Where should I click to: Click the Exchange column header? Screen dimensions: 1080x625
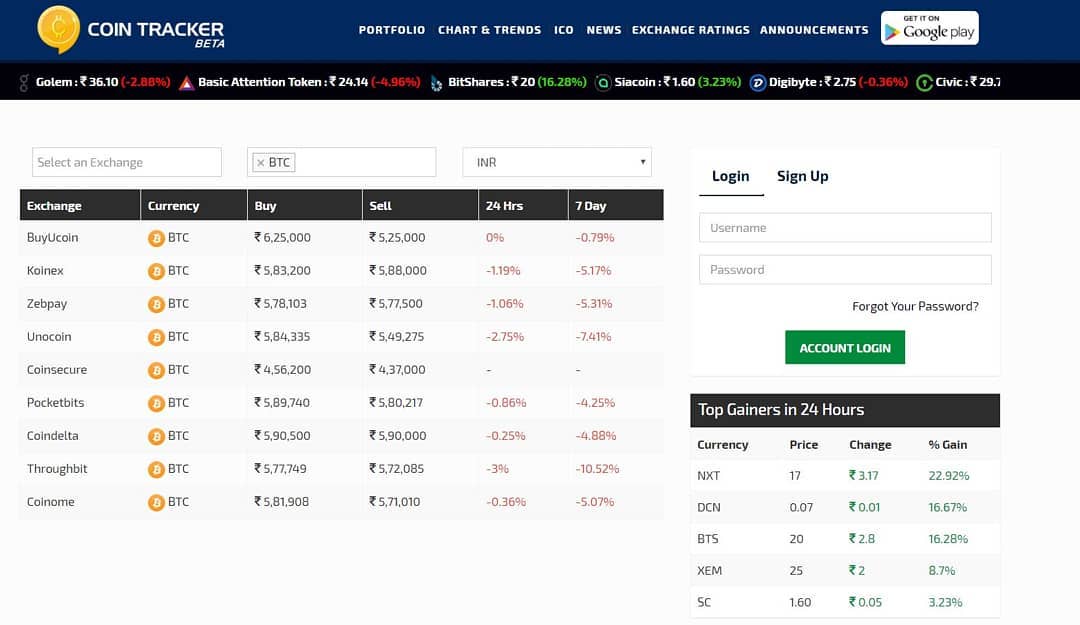(x=80, y=205)
